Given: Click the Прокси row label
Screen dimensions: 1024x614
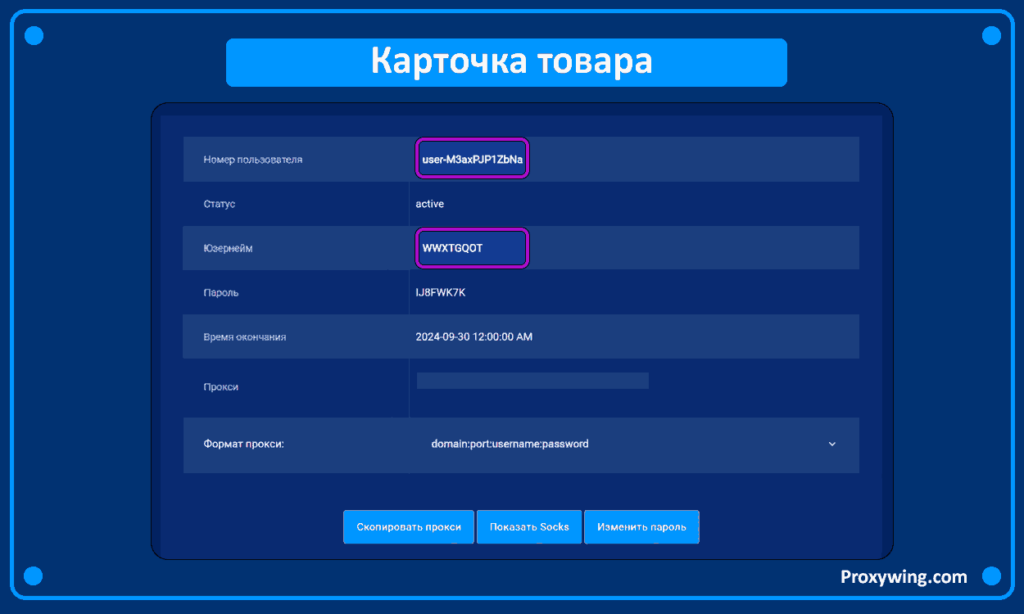Looking at the screenshot, I should pyautogui.click(x=221, y=387).
